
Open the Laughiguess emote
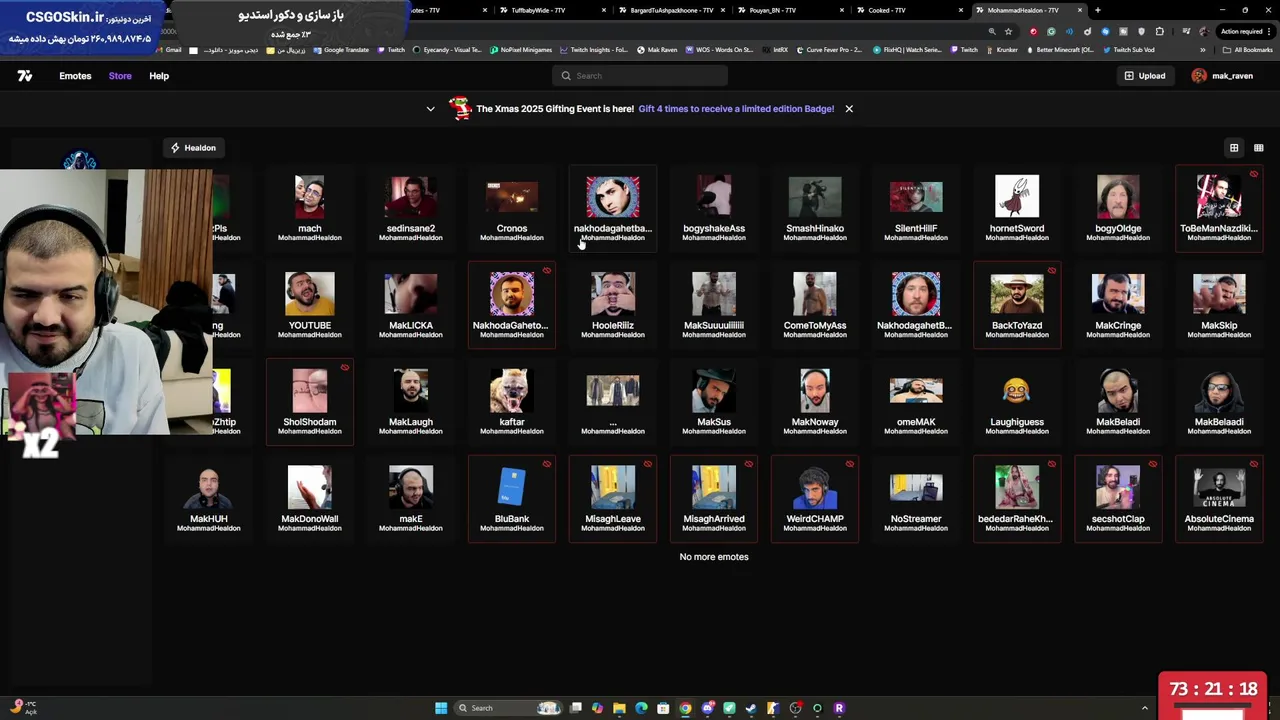[x=1017, y=401]
